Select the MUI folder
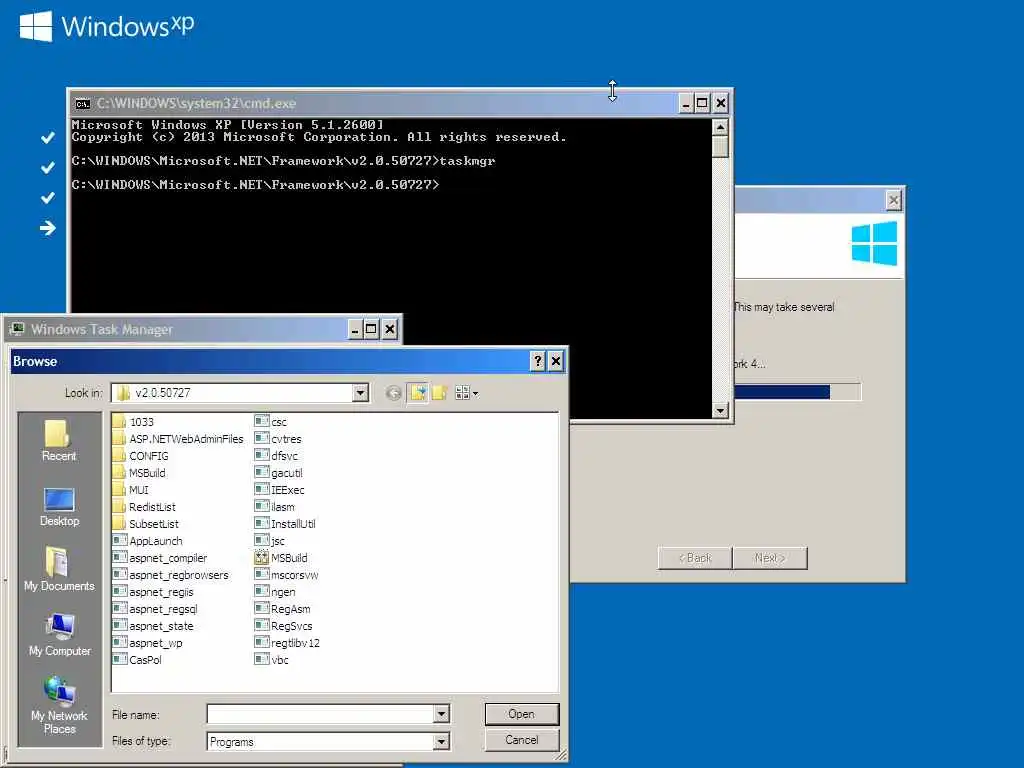Viewport: 1024px width, 768px height. click(x=131, y=490)
